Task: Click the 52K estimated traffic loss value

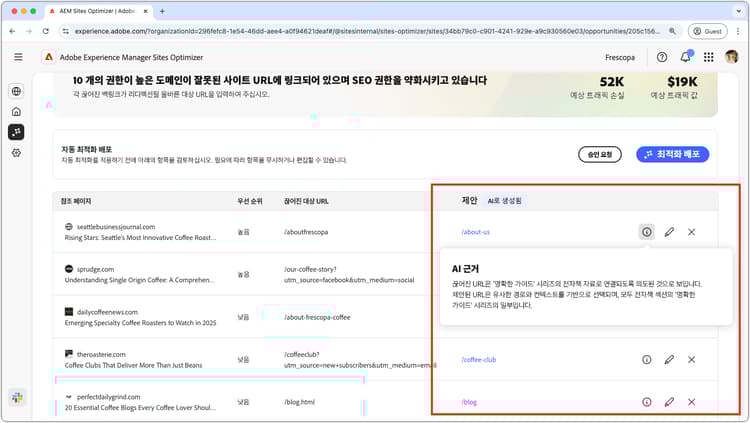Action: pos(612,82)
